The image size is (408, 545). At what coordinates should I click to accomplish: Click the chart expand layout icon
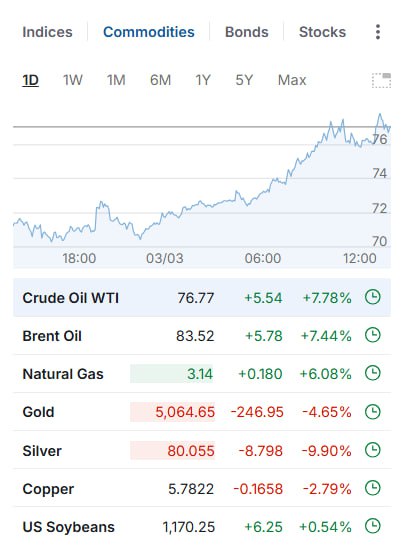pos(381,80)
